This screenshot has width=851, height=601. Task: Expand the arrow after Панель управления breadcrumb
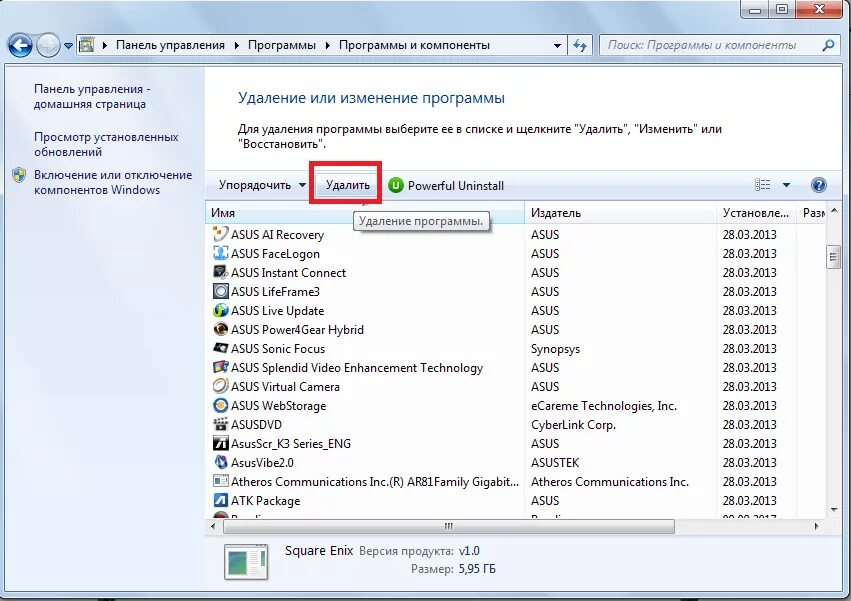[237, 46]
